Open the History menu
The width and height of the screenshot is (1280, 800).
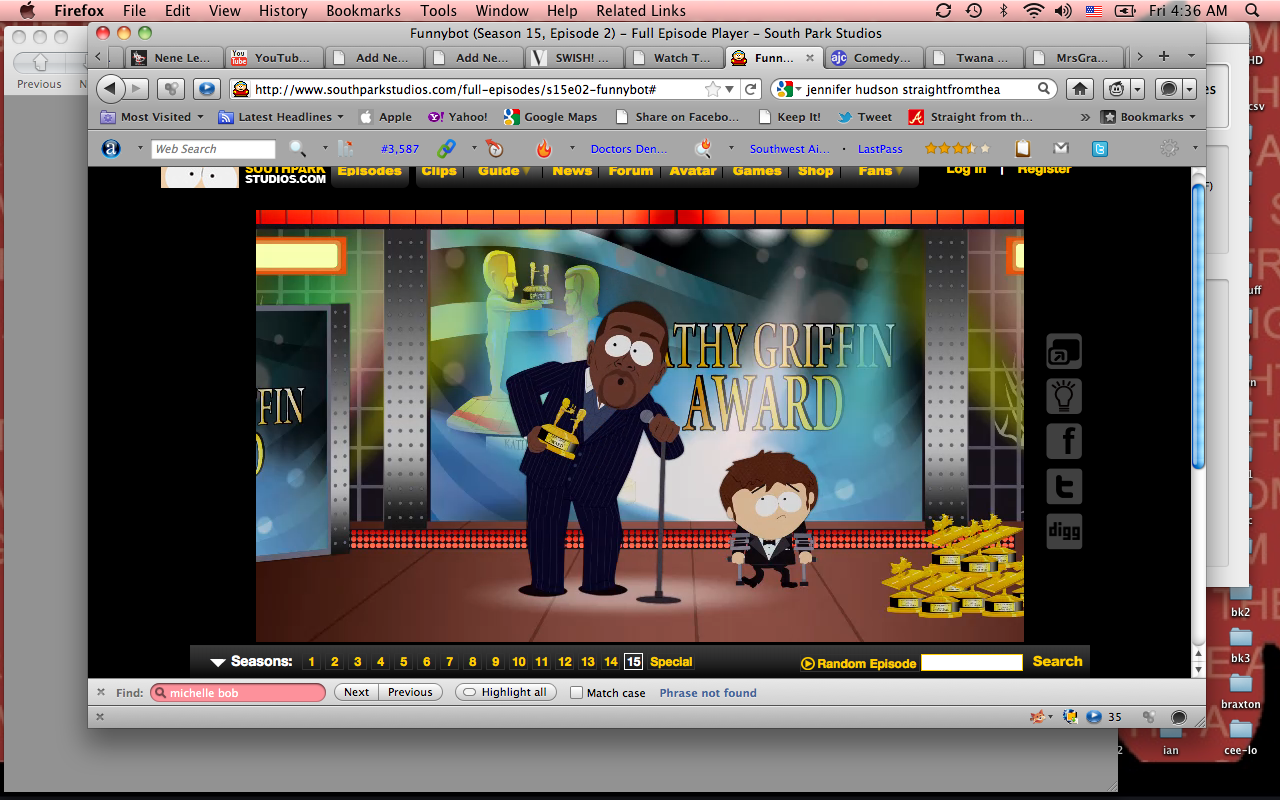click(283, 11)
